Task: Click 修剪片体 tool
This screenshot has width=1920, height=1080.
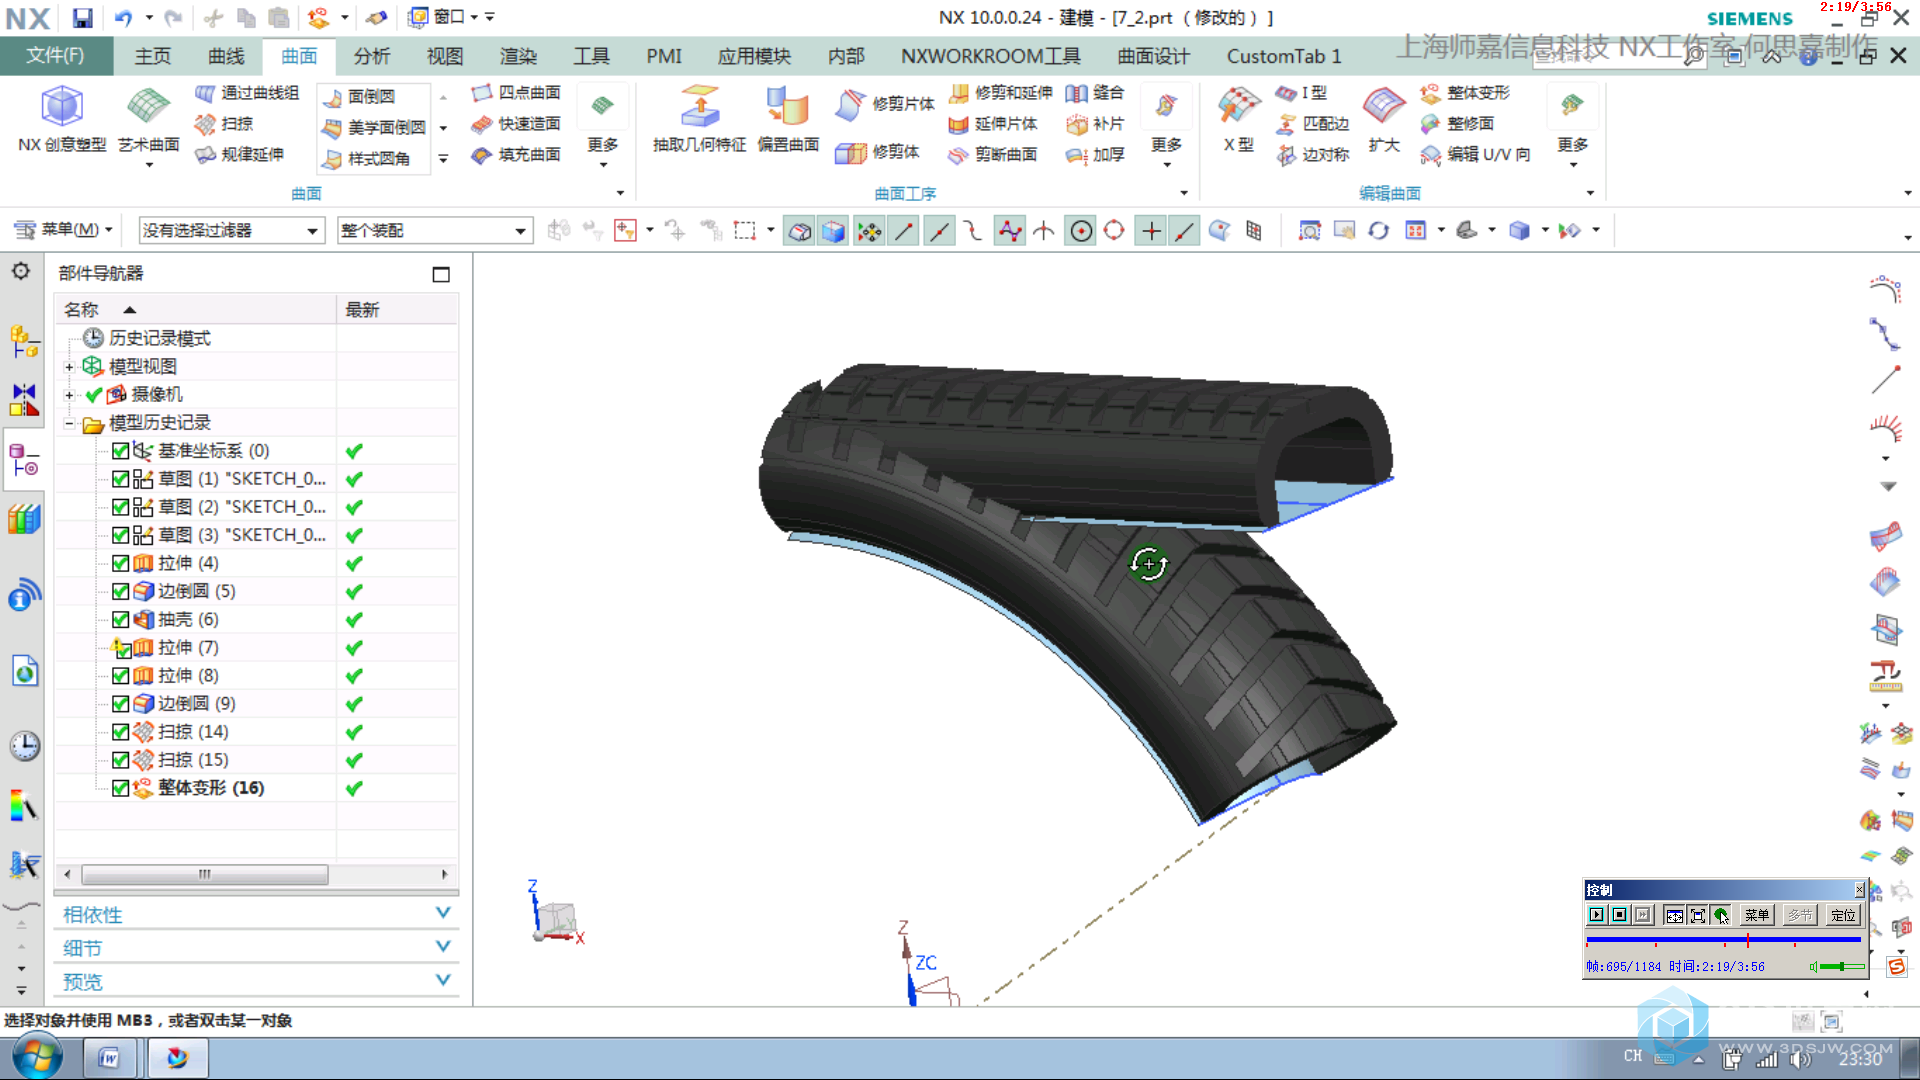Action: 885,103
